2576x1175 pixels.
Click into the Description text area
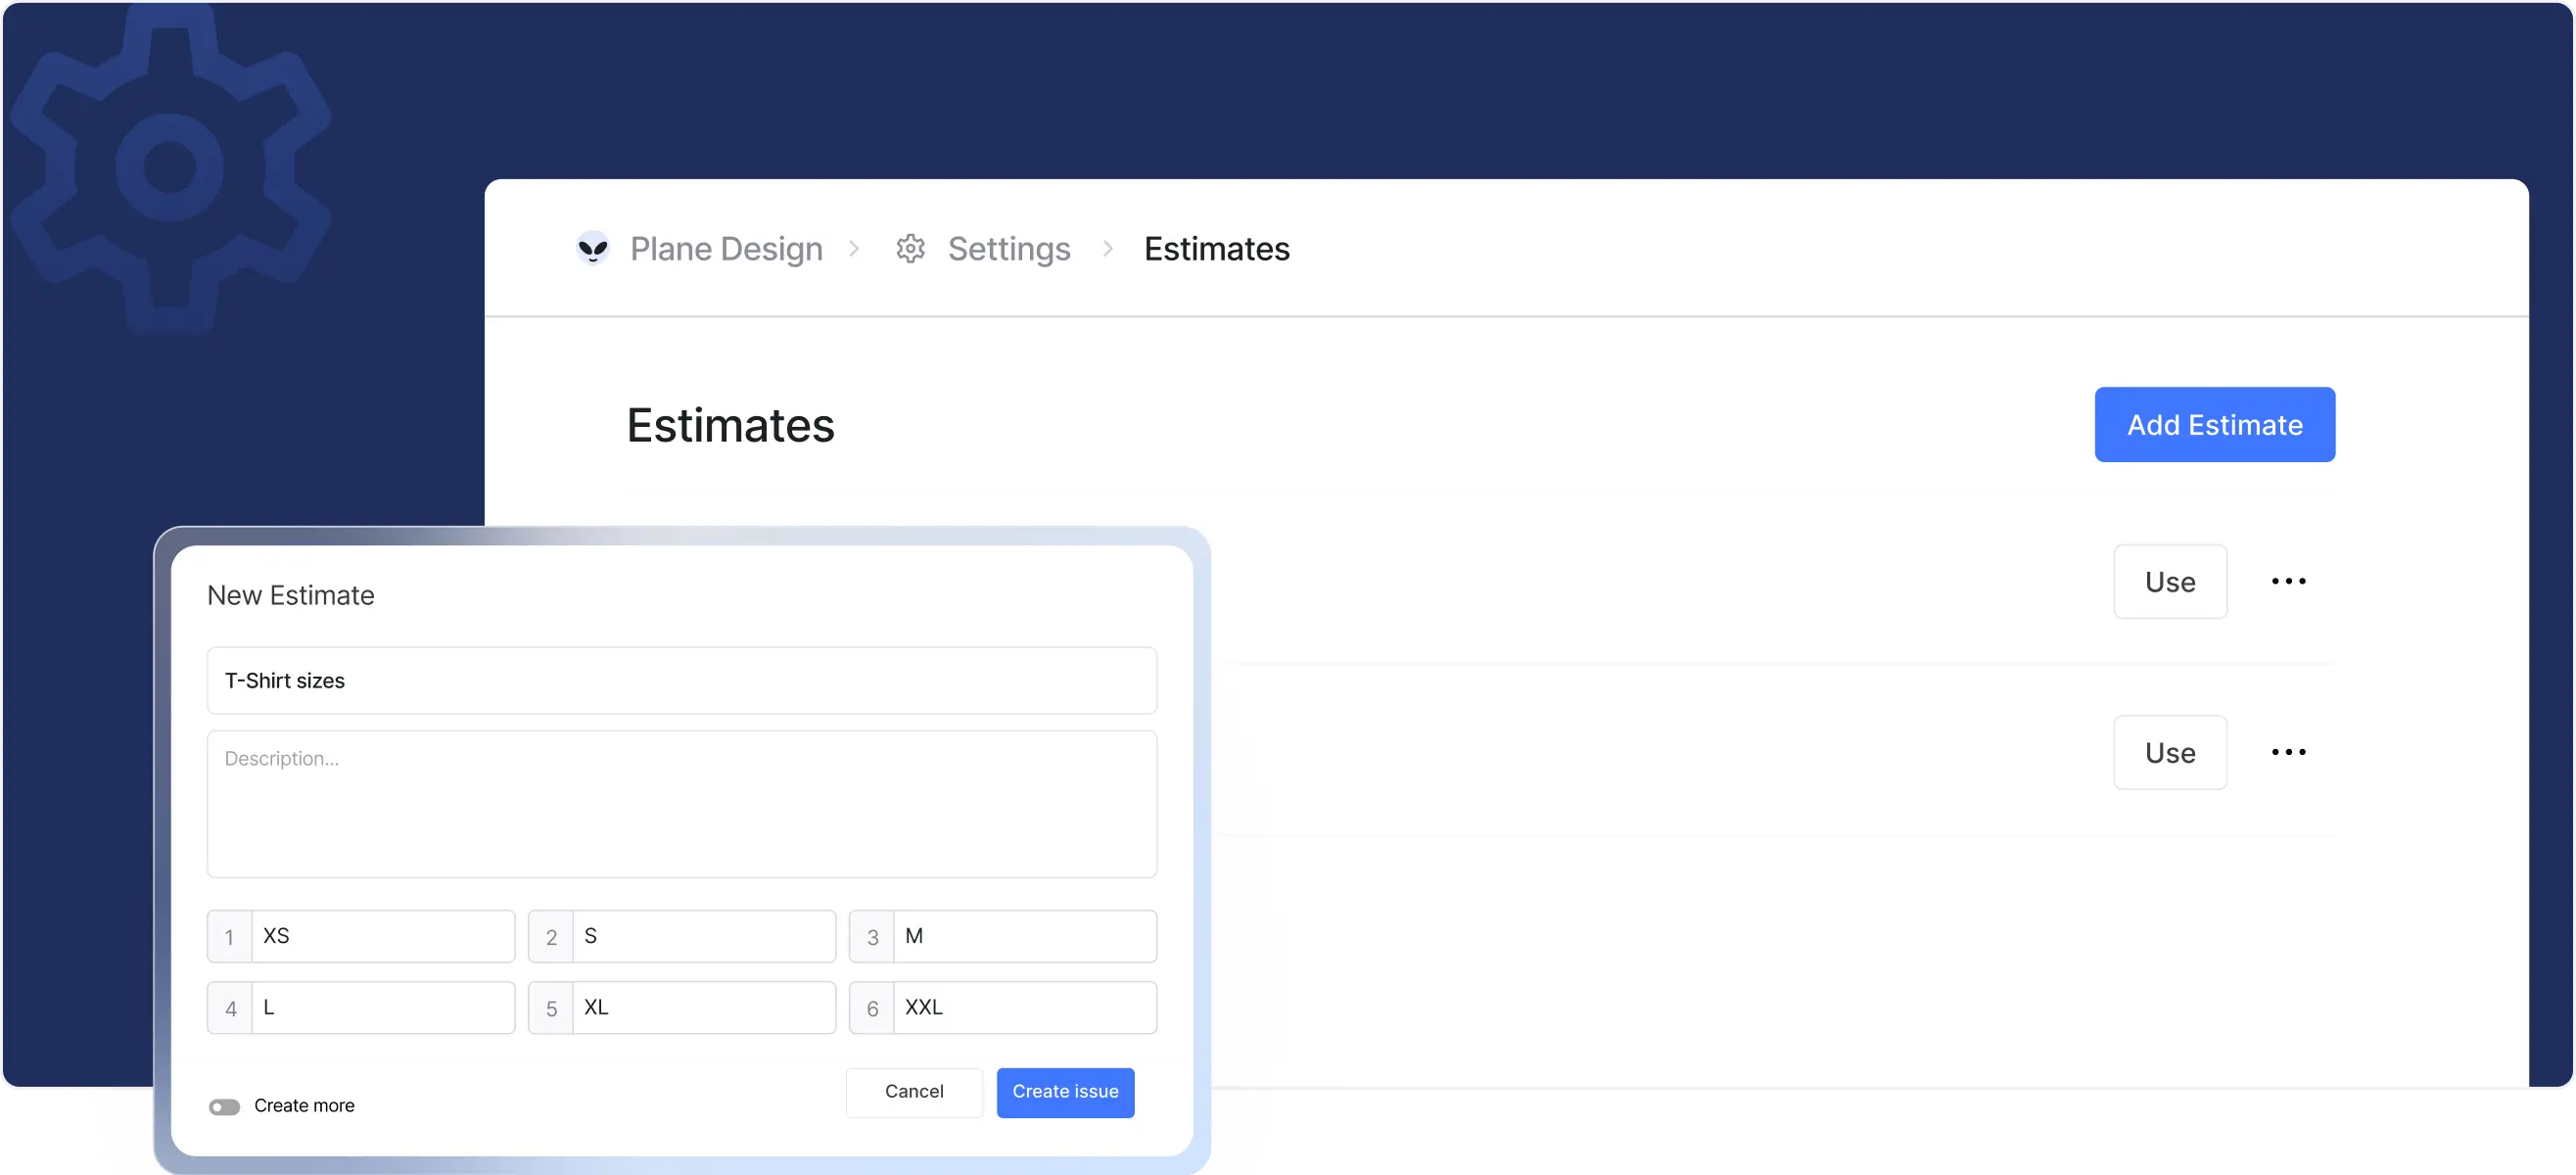(x=681, y=803)
